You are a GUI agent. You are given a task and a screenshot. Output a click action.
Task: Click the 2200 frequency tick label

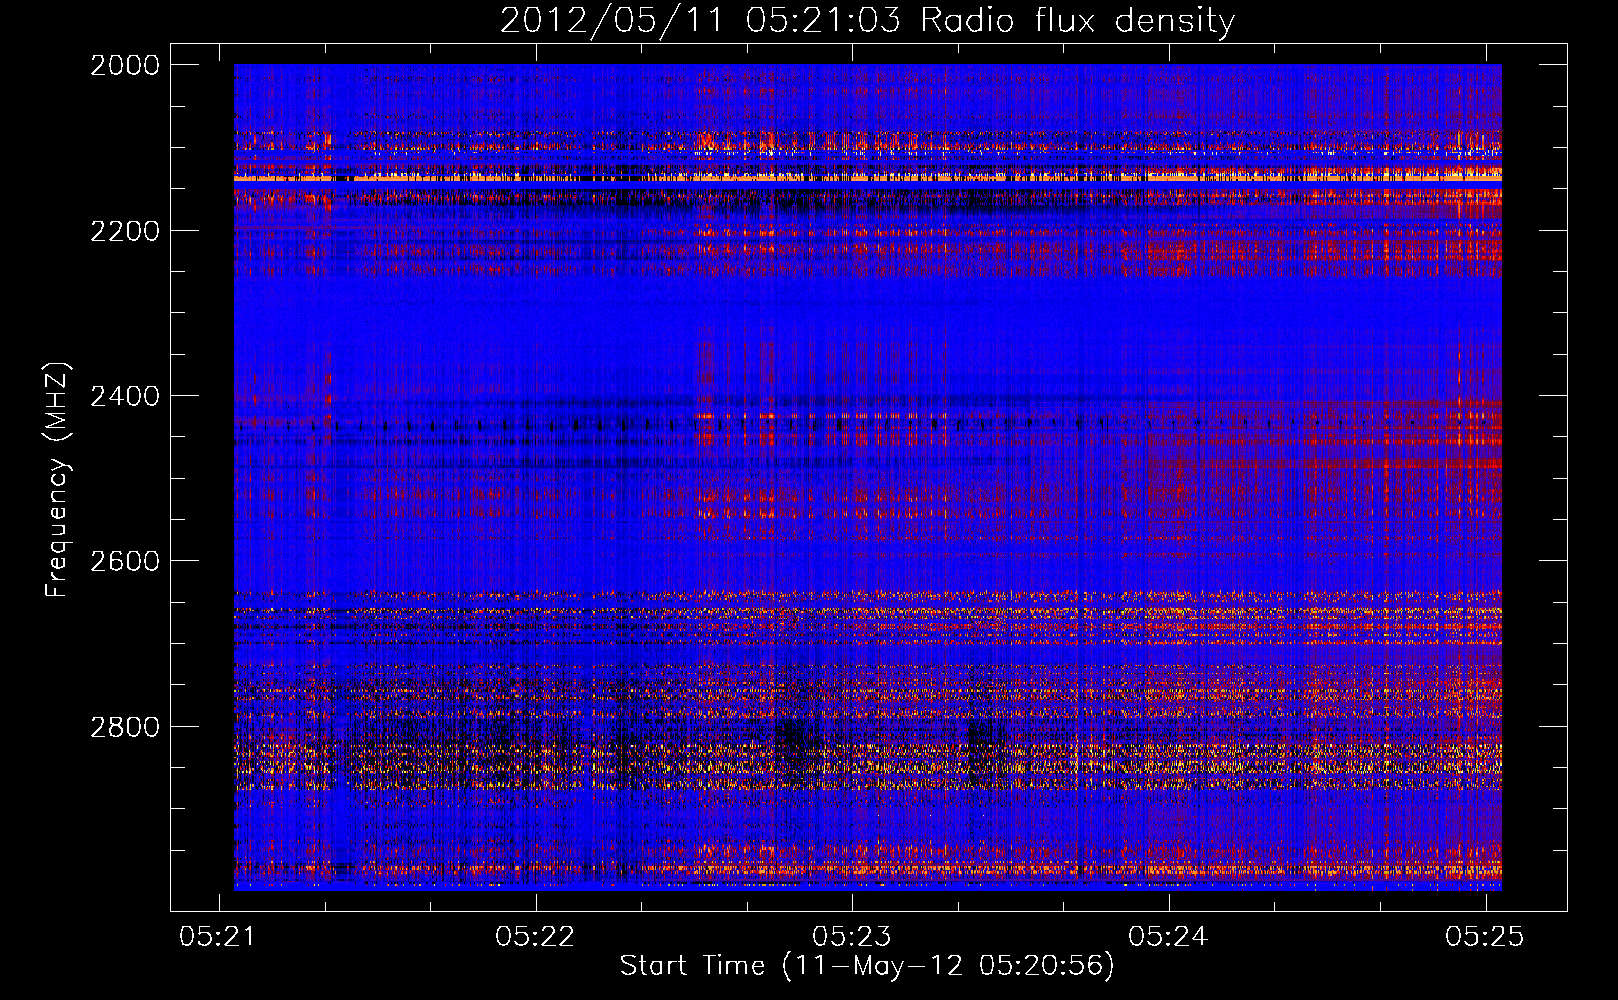click(x=125, y=231)
